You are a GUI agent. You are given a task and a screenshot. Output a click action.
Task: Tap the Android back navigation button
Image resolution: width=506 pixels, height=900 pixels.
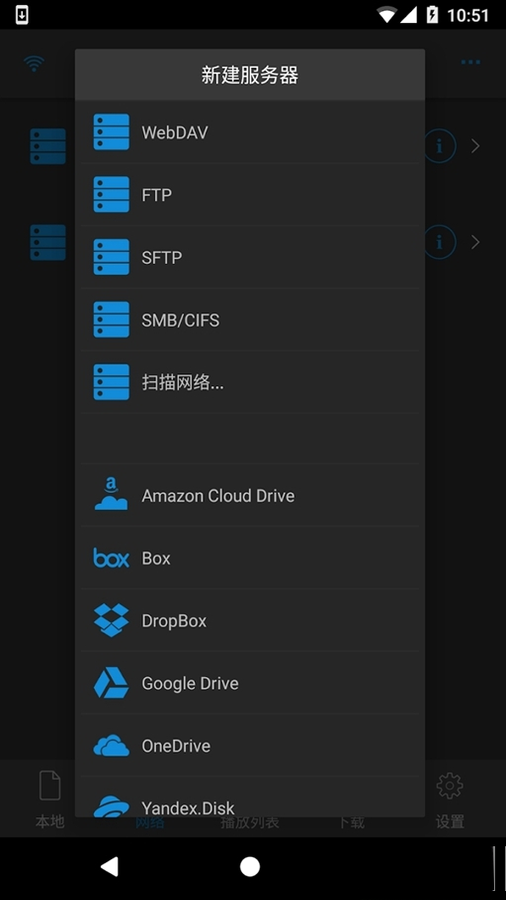(109, 867)
